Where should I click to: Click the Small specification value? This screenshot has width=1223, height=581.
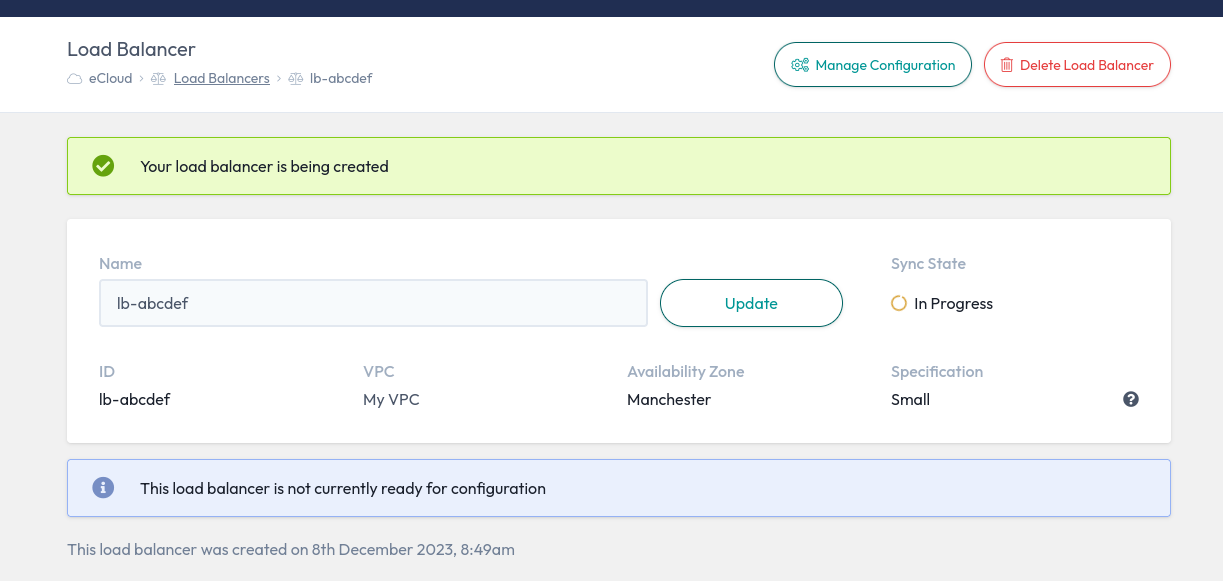[x=910, y=400]
